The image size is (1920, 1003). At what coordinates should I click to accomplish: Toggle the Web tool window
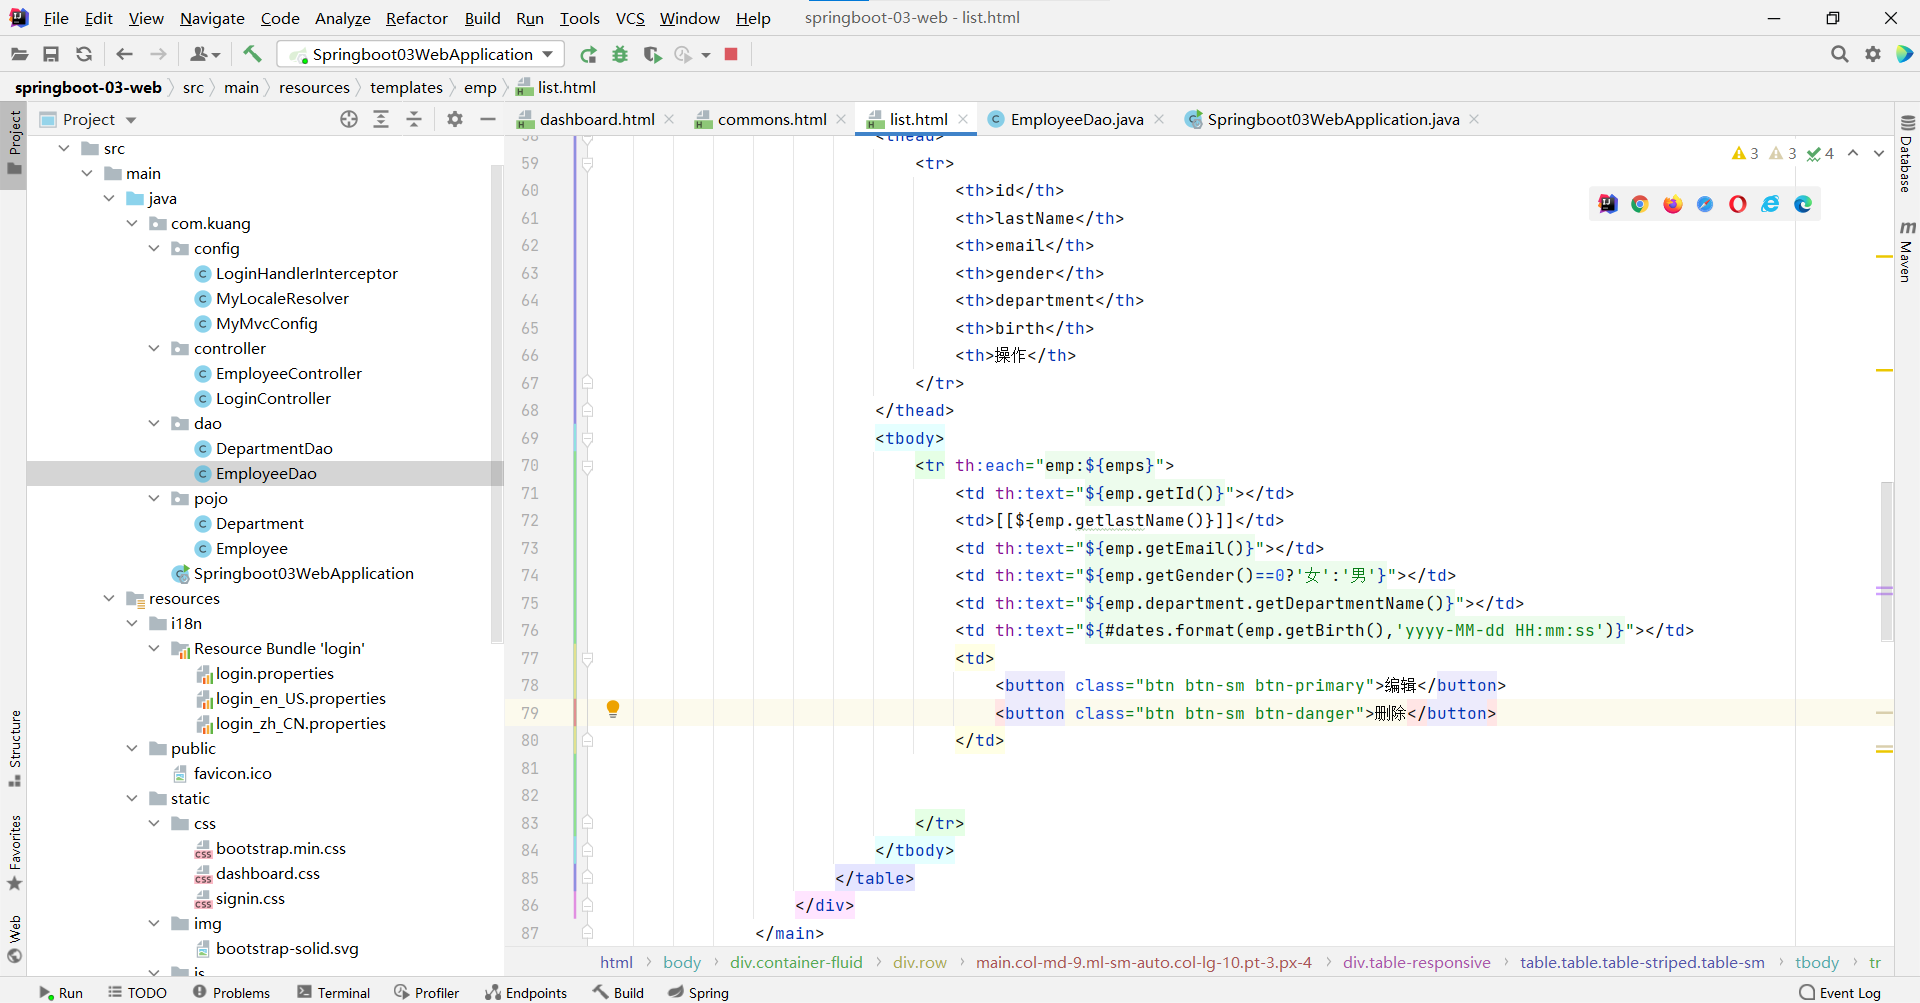pos(14,939)
